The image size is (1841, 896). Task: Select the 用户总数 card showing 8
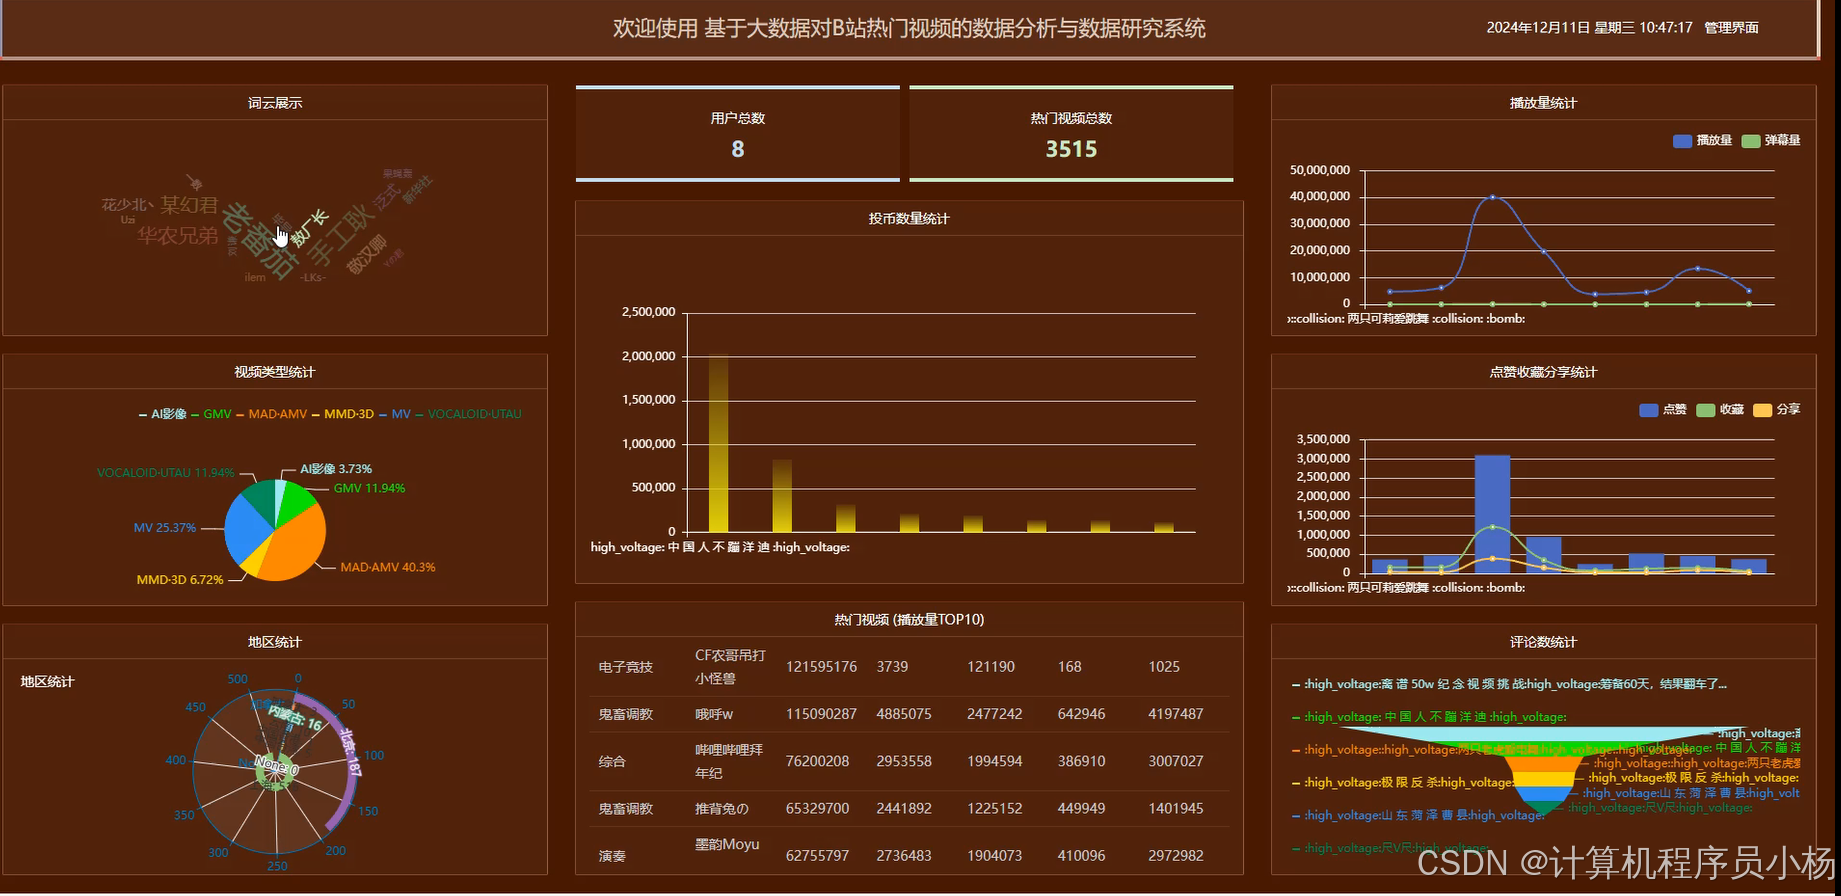(738, 134)
